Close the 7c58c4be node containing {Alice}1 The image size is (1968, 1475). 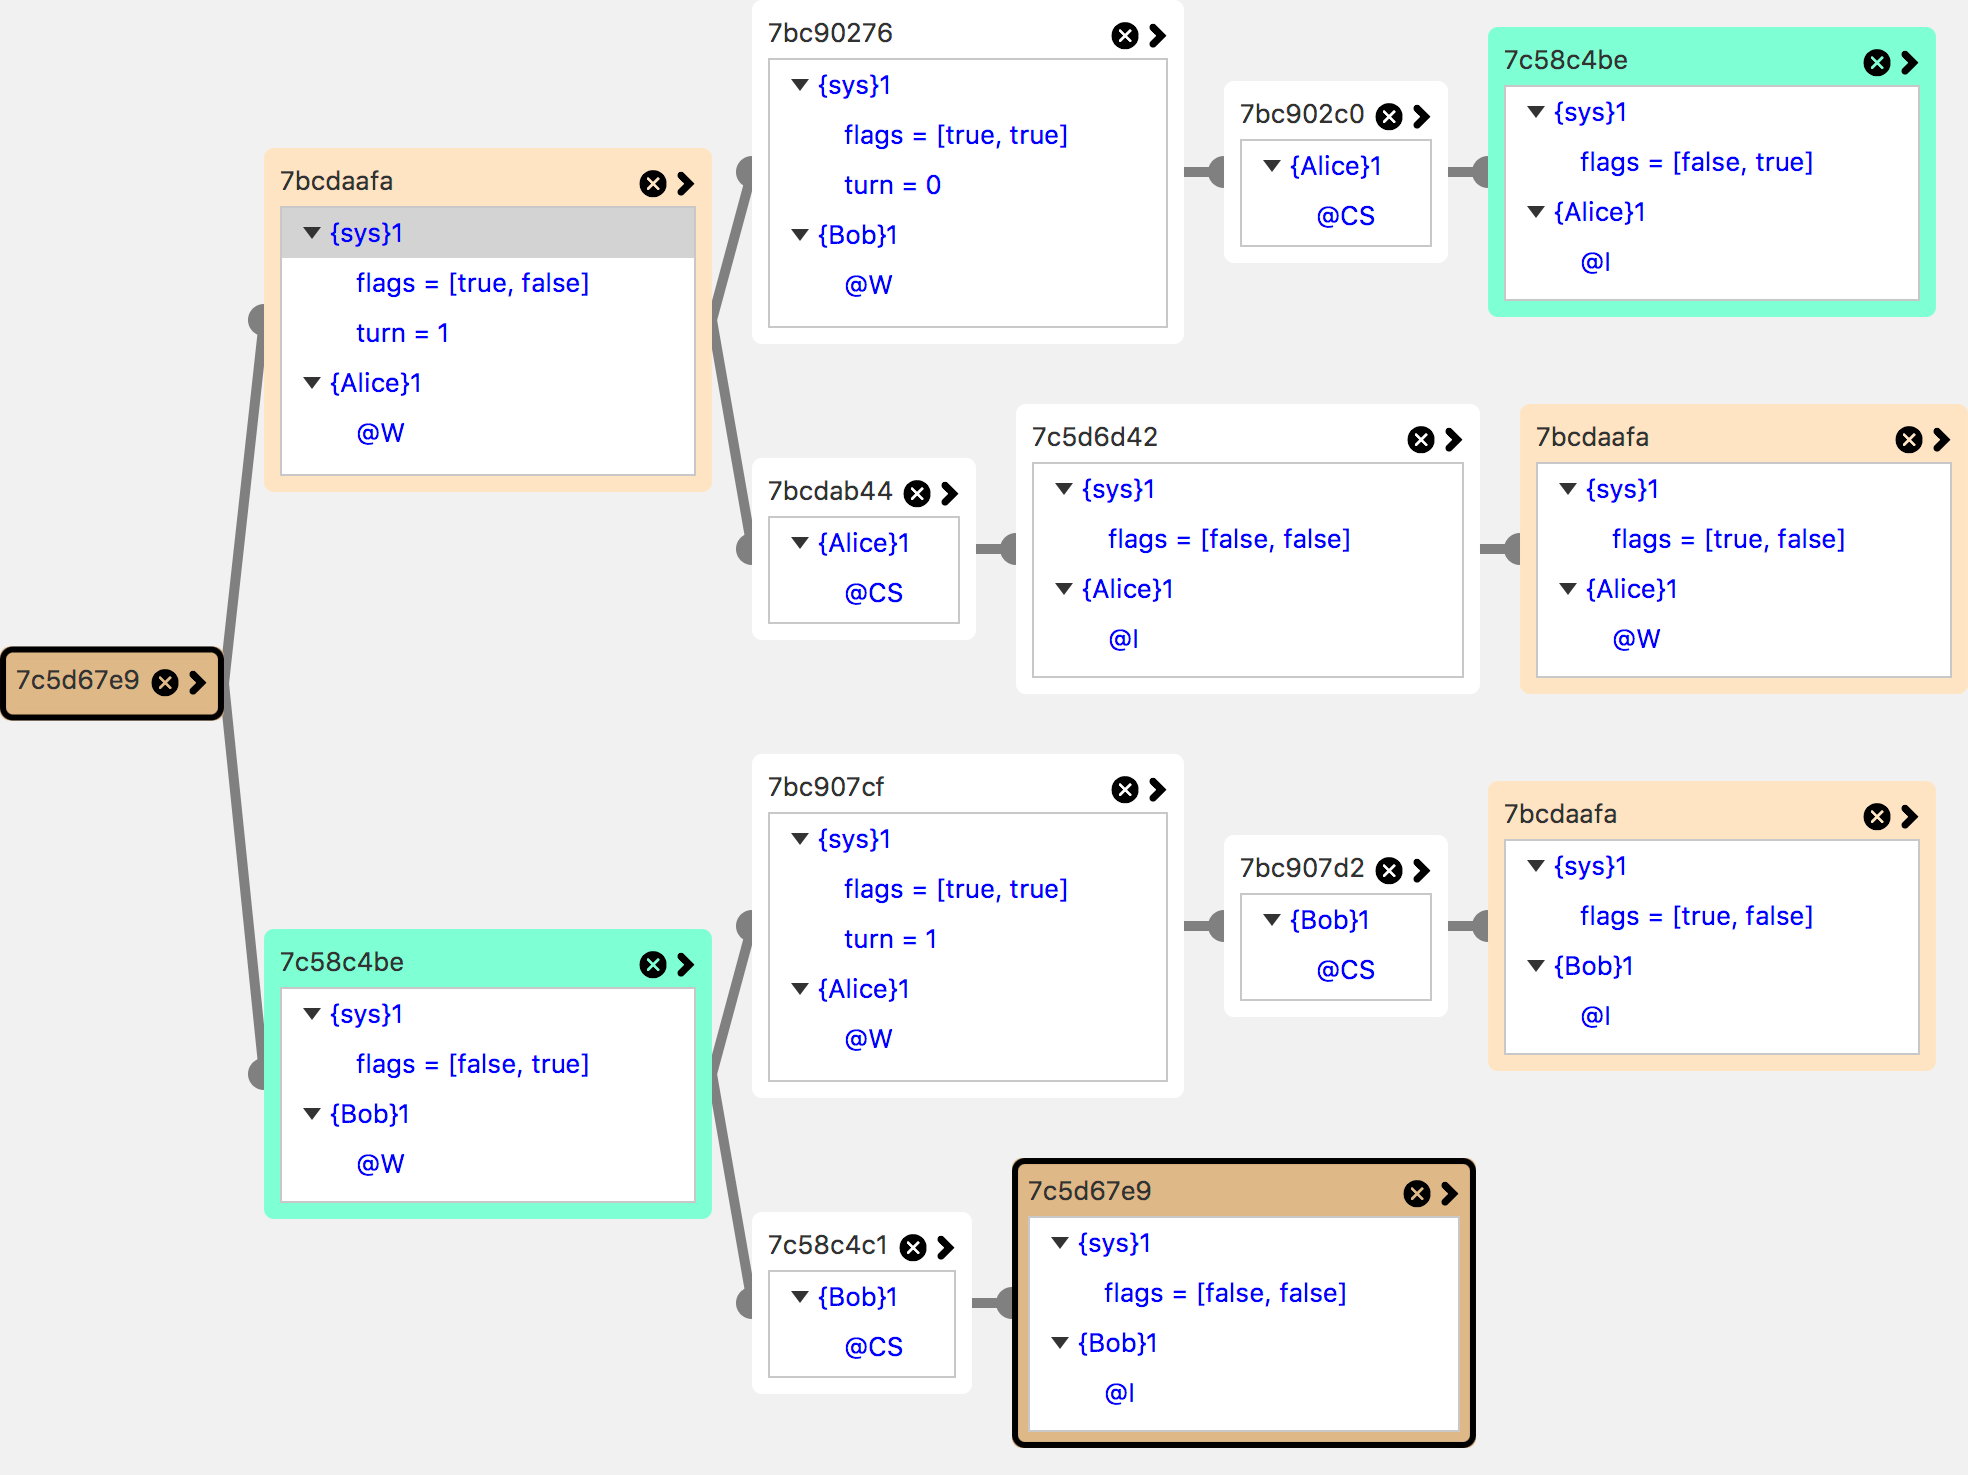click(x=1877, y=63)
